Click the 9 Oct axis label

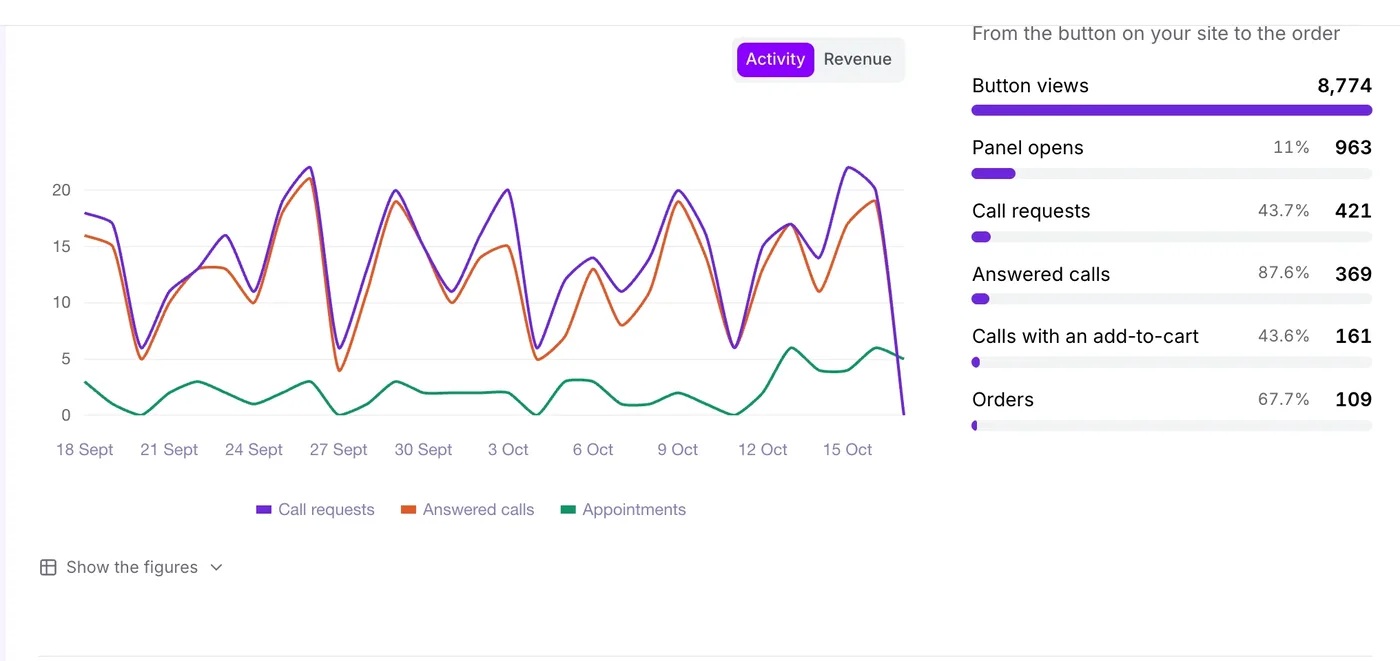(677, 450)
